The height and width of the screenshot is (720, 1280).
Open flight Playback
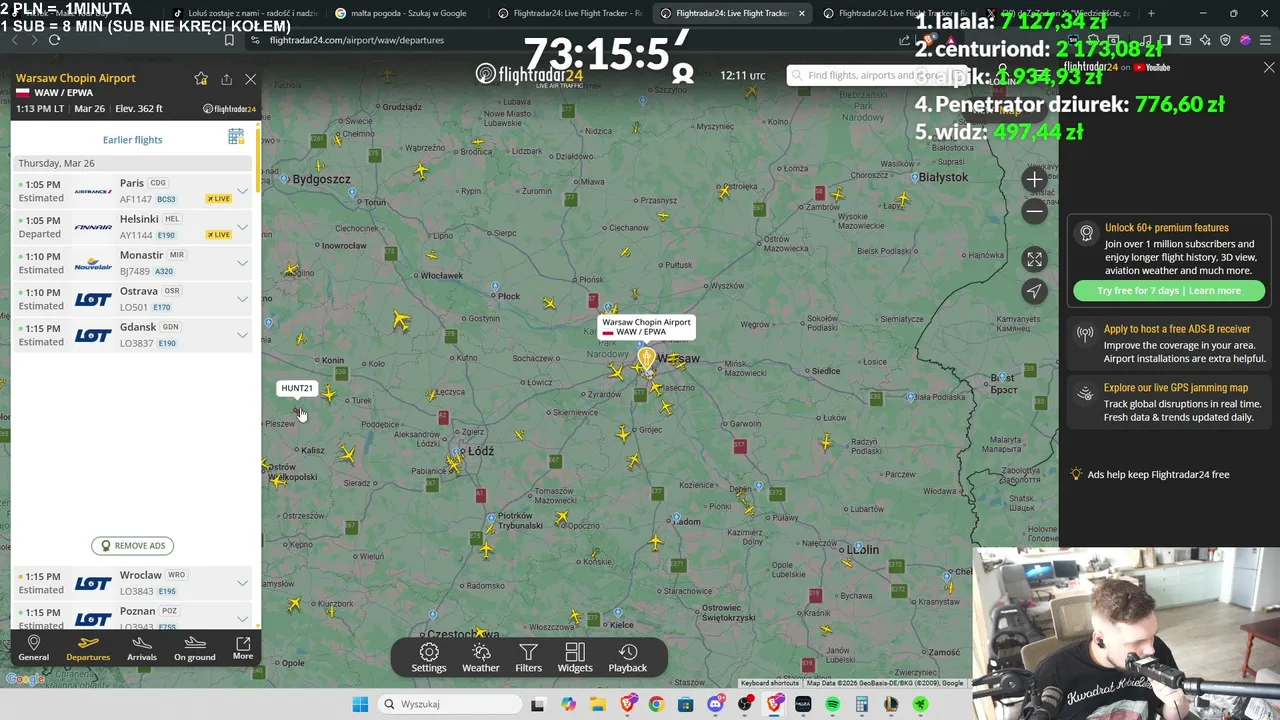click(628, 658)
